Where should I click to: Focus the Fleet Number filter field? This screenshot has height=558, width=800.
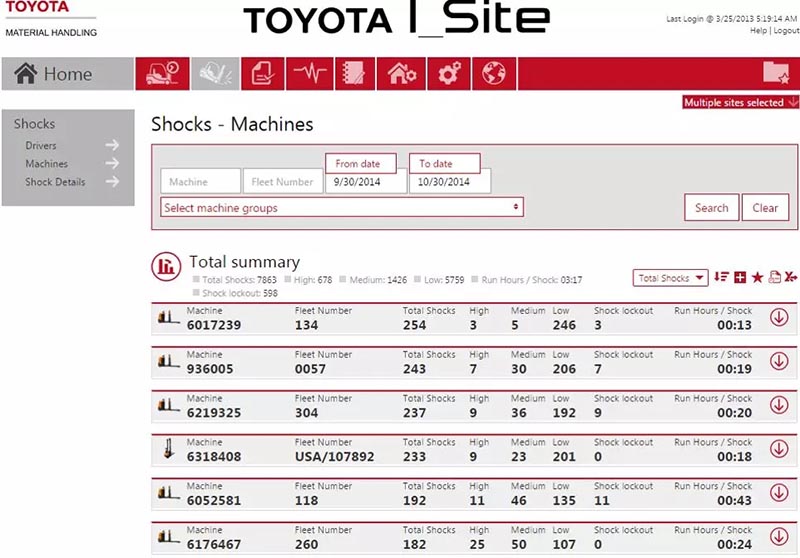pos(283,182)
